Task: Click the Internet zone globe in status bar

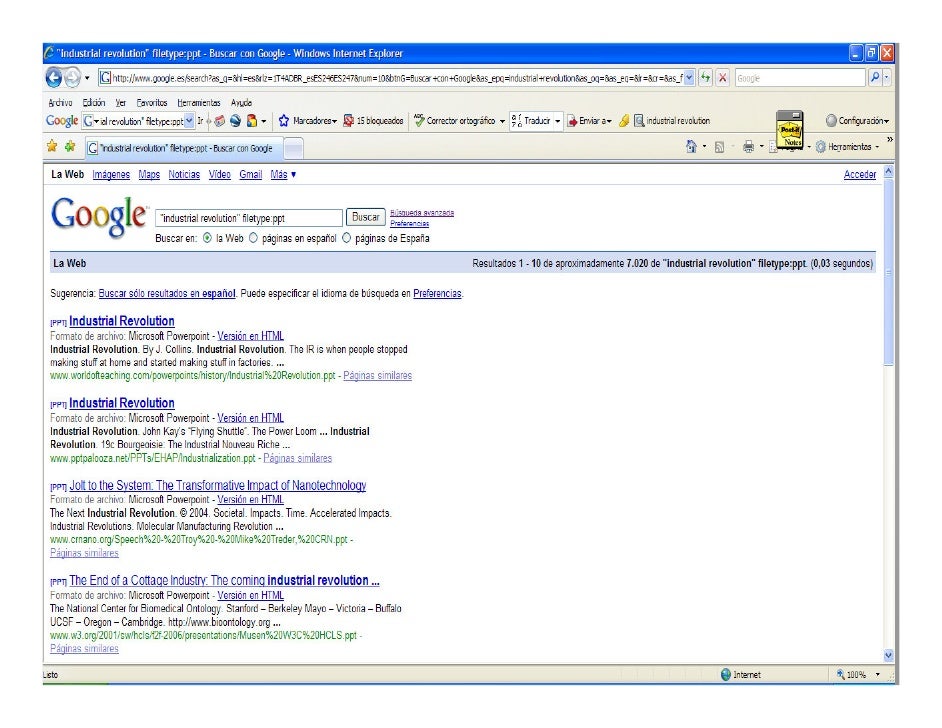Action: 726,675
